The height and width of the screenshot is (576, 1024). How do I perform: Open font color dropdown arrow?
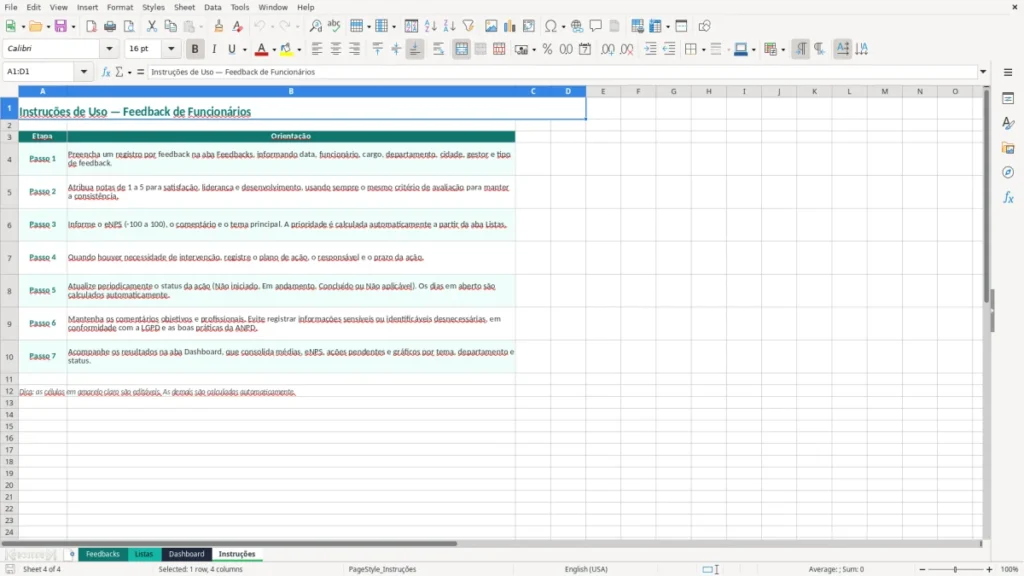274,50
